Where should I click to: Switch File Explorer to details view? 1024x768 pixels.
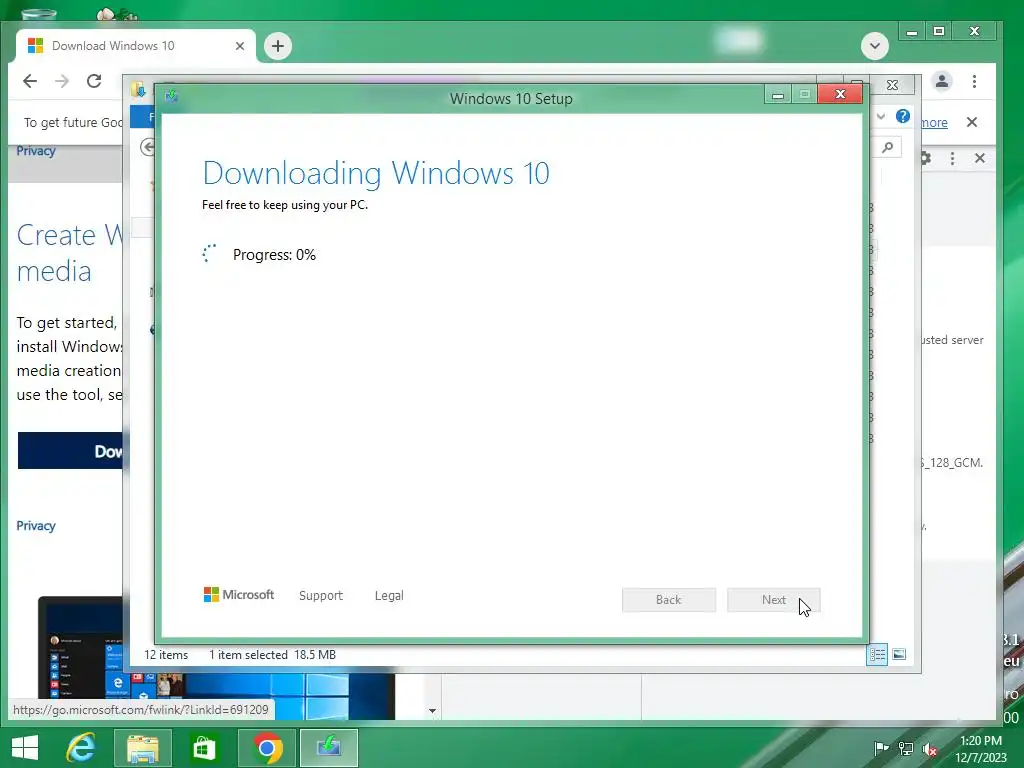click(x=876, y=654)
